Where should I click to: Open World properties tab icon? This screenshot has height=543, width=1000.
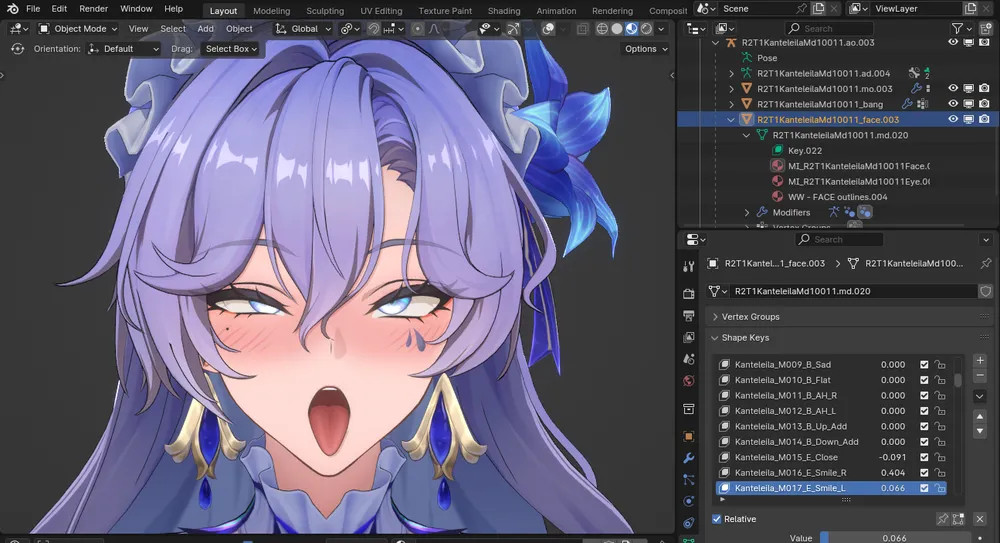[689, 381]
